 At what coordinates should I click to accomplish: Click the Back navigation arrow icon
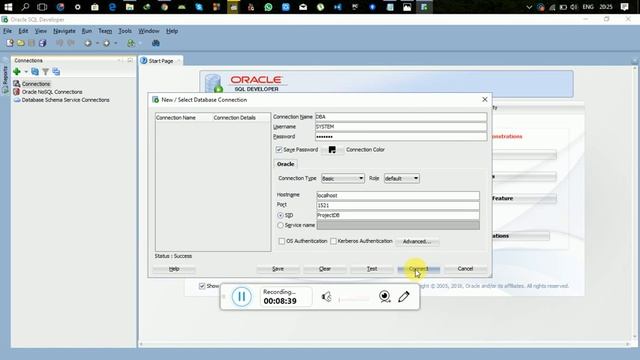[x=88, y=43]
